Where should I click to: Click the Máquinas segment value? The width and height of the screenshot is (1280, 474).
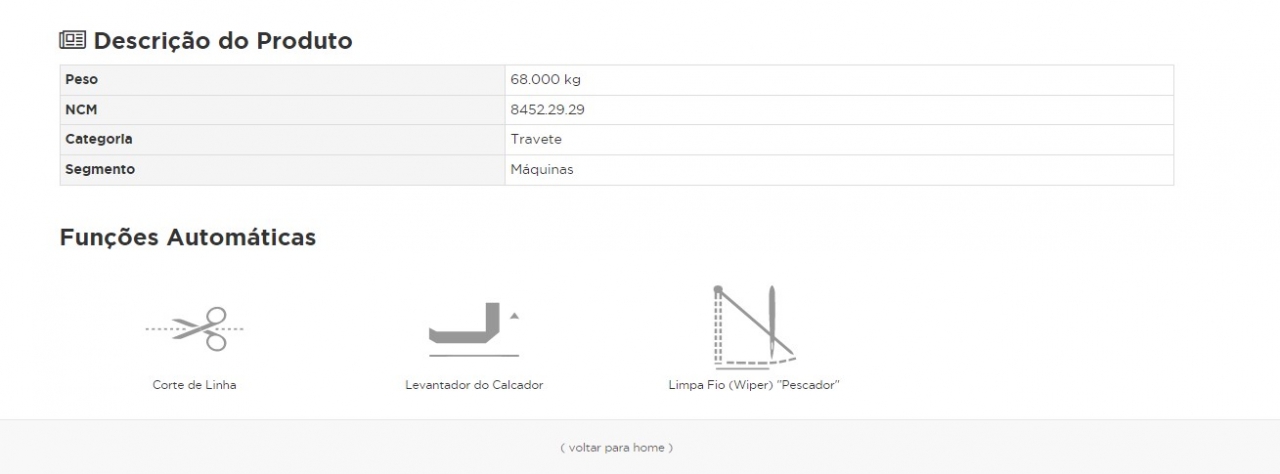(542, 170)
